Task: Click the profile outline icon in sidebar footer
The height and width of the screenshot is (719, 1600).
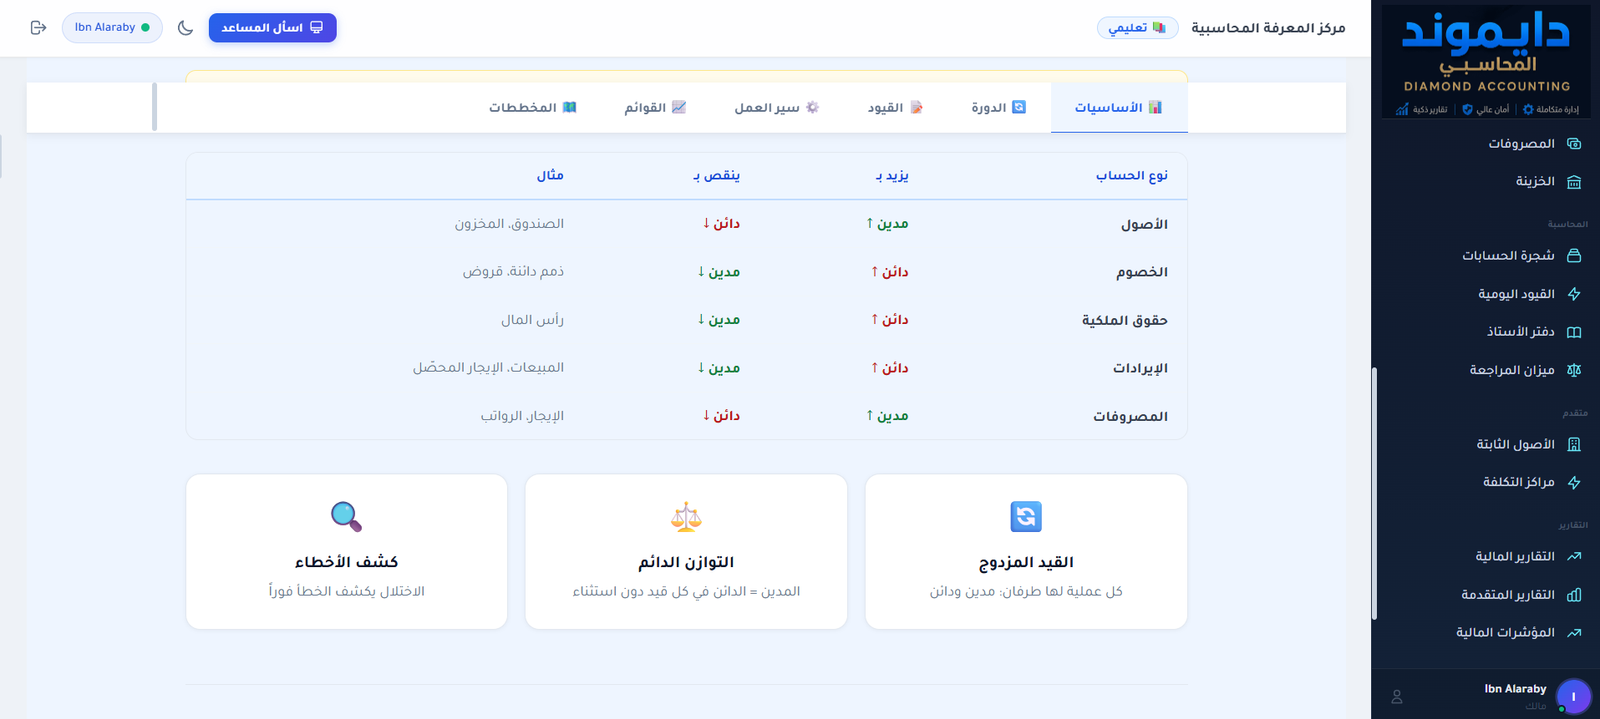Action: point(1397,697)
